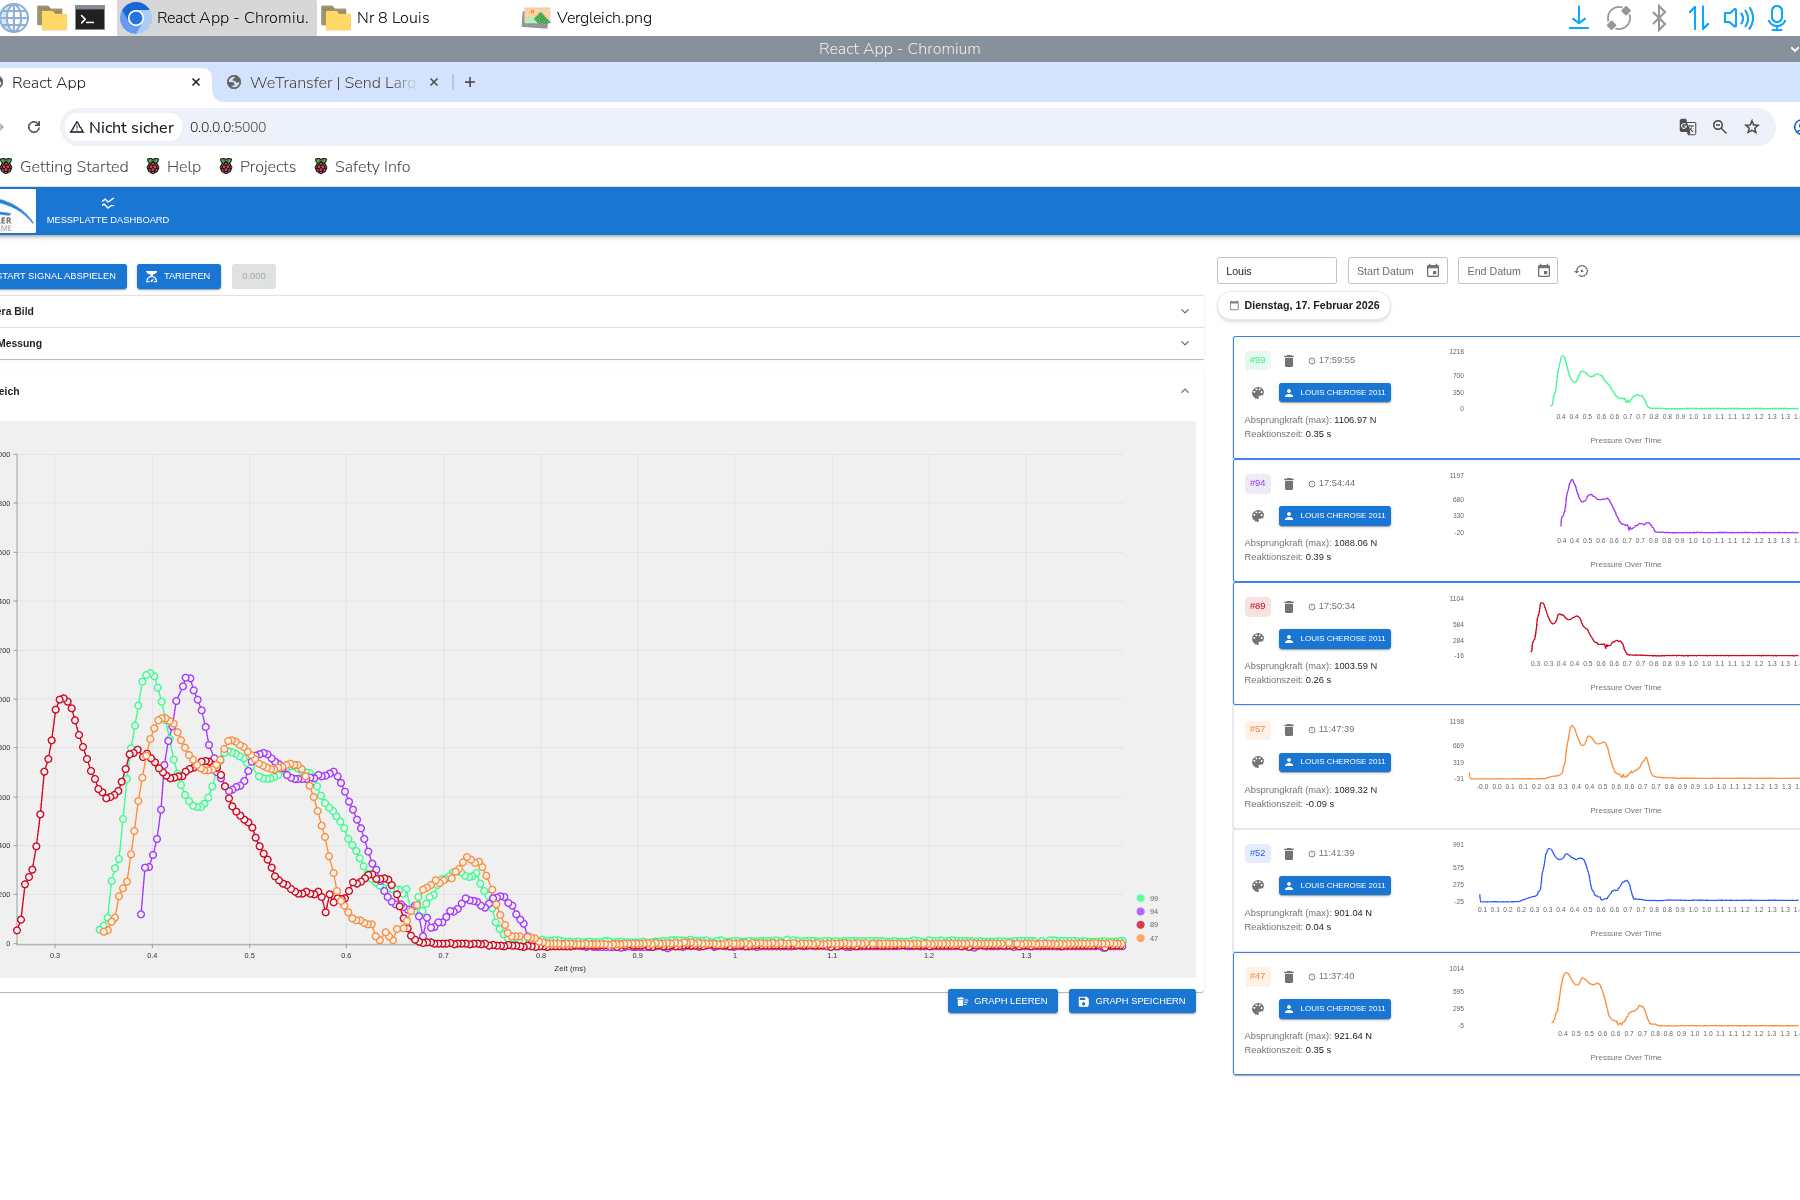Delete measurement #99 with trash icon

click(x=1289, y=361)
